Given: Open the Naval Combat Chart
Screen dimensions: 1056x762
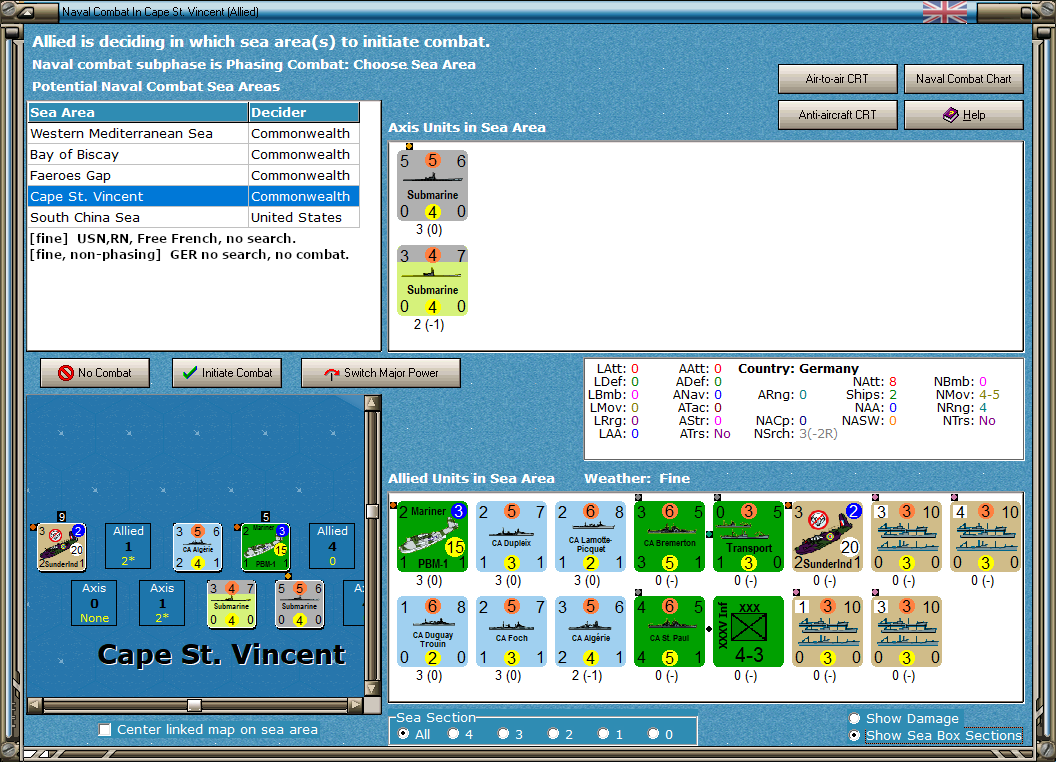Looking at the screenshot, I should (963, 79).
